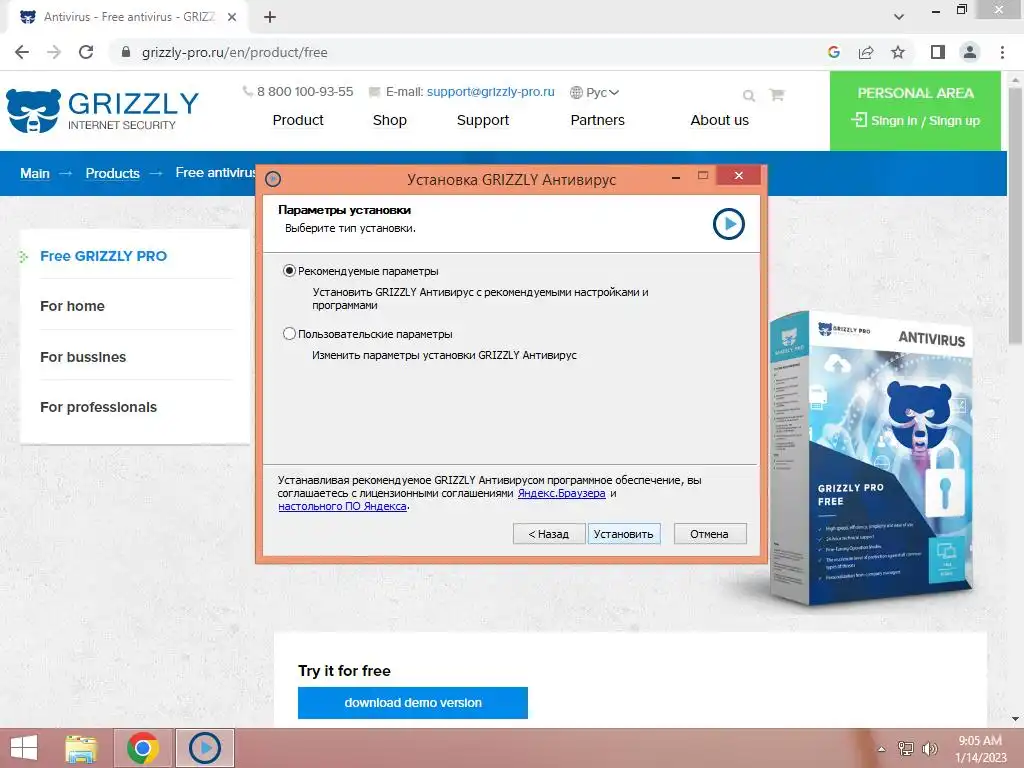Select the Рекомендуемые параметры radio option
The image size is (1024, 768).
[289, 270]
